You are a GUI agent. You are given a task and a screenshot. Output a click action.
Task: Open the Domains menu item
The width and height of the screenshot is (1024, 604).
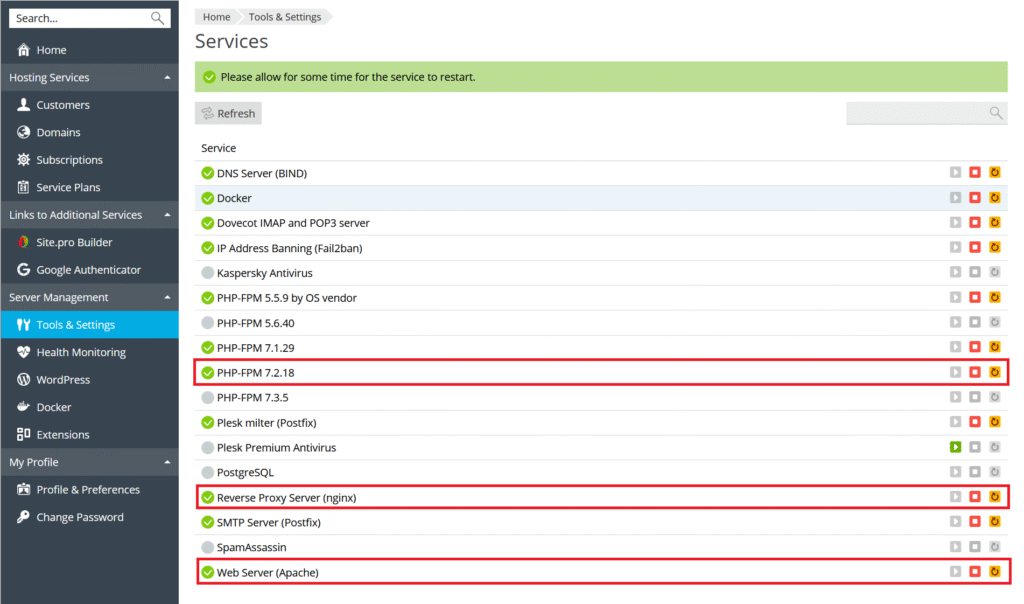point(58,132)
